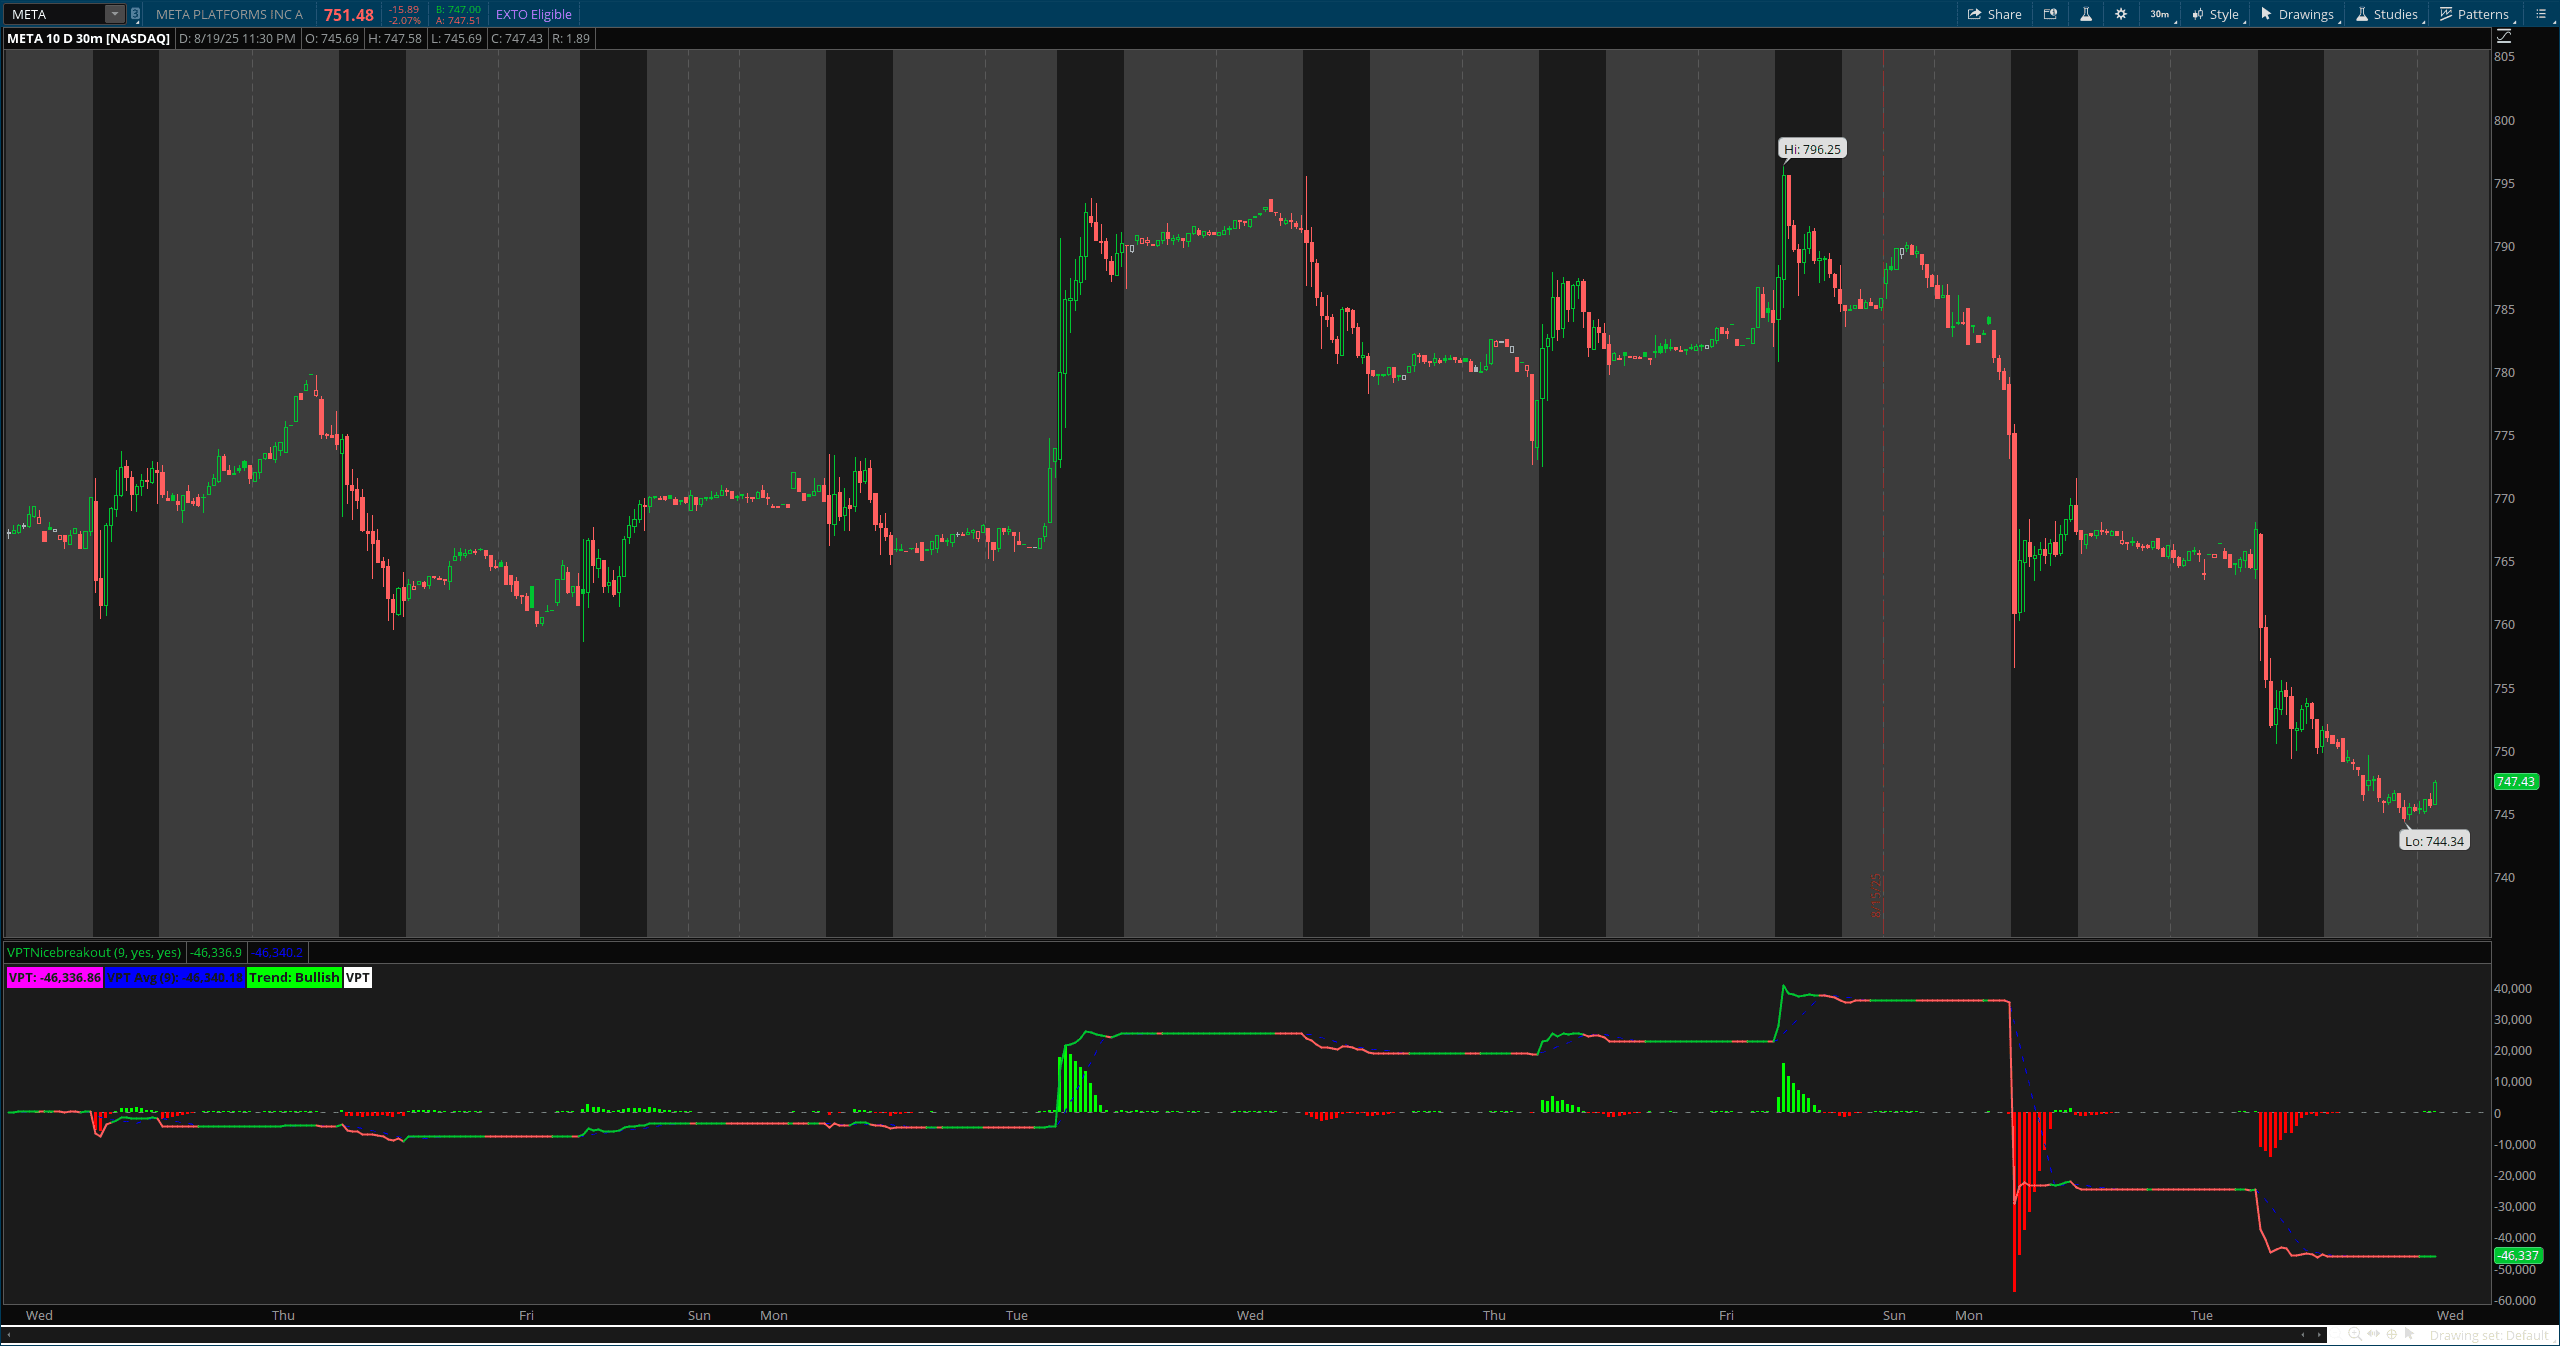
Task: Expand the META symbol dropdown arrow
Action: click(115, 14)
